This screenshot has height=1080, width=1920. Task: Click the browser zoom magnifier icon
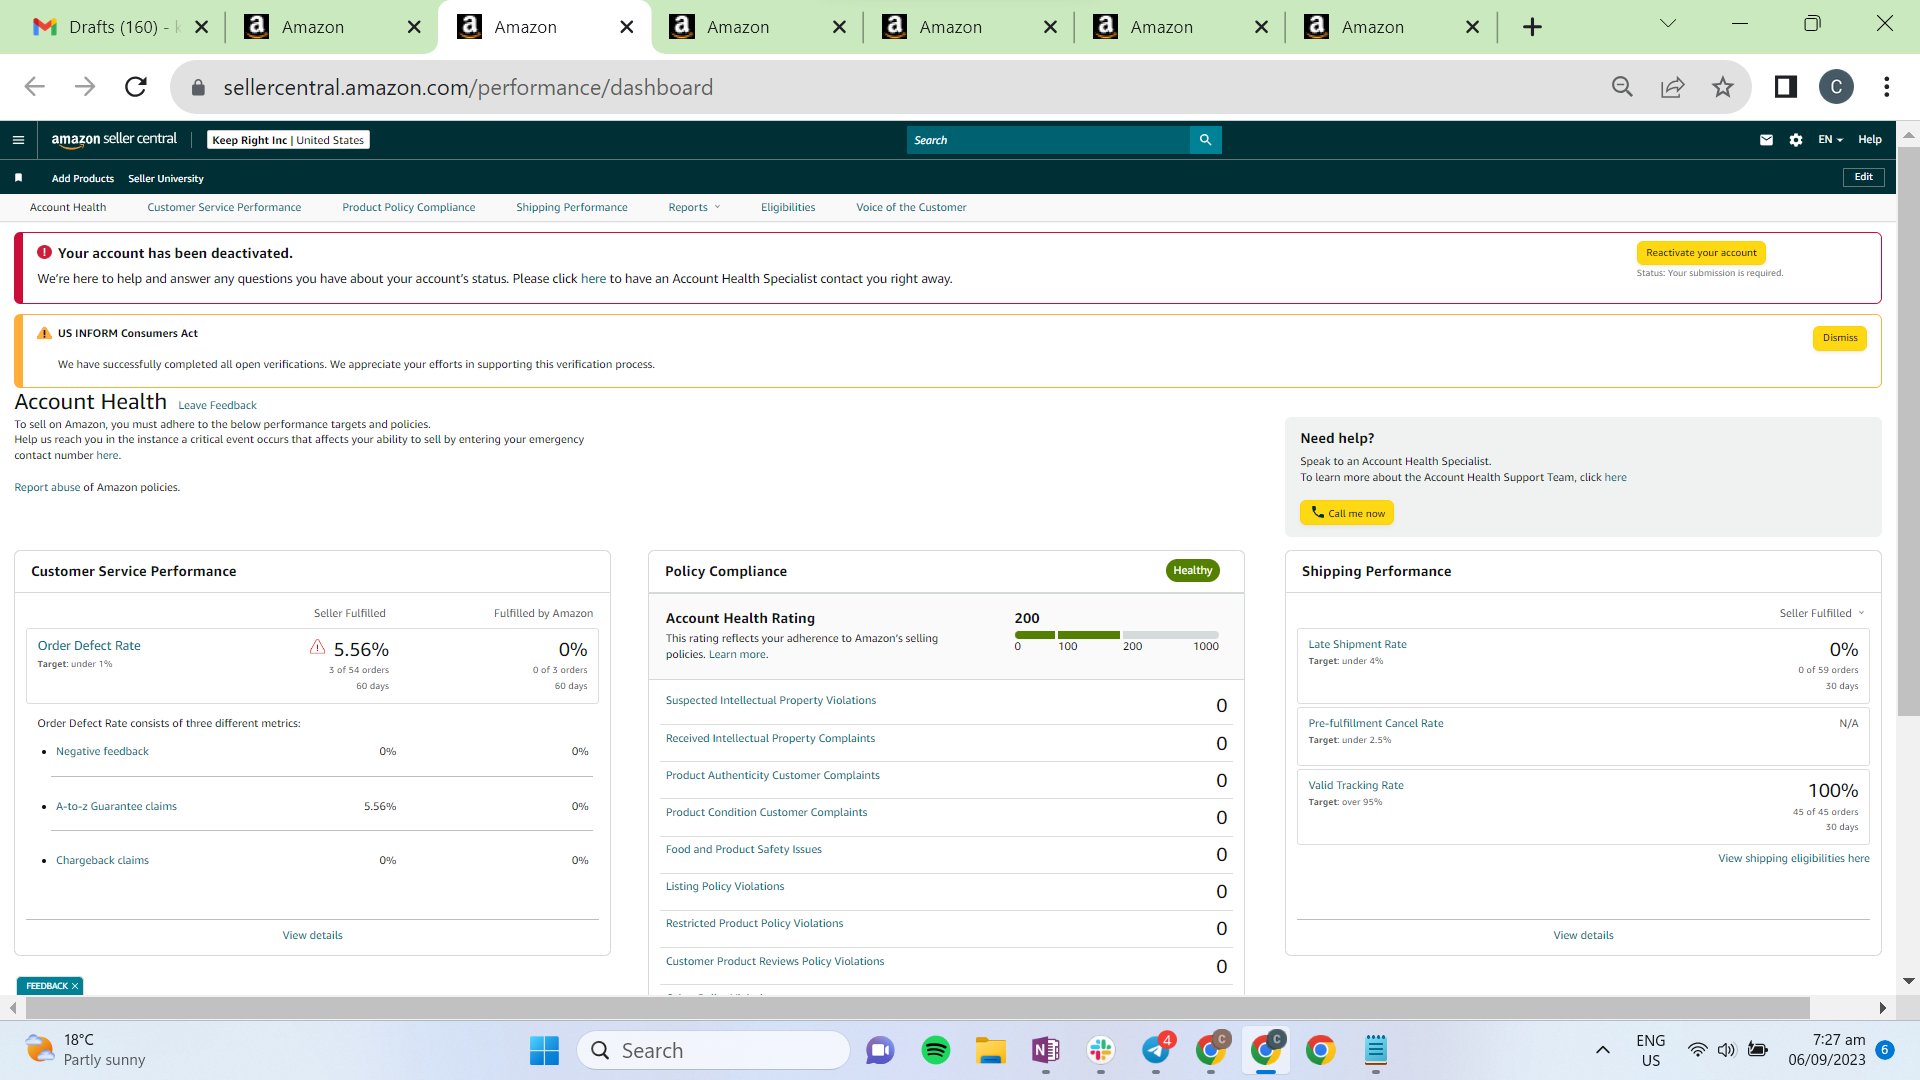coord(1622,87)
